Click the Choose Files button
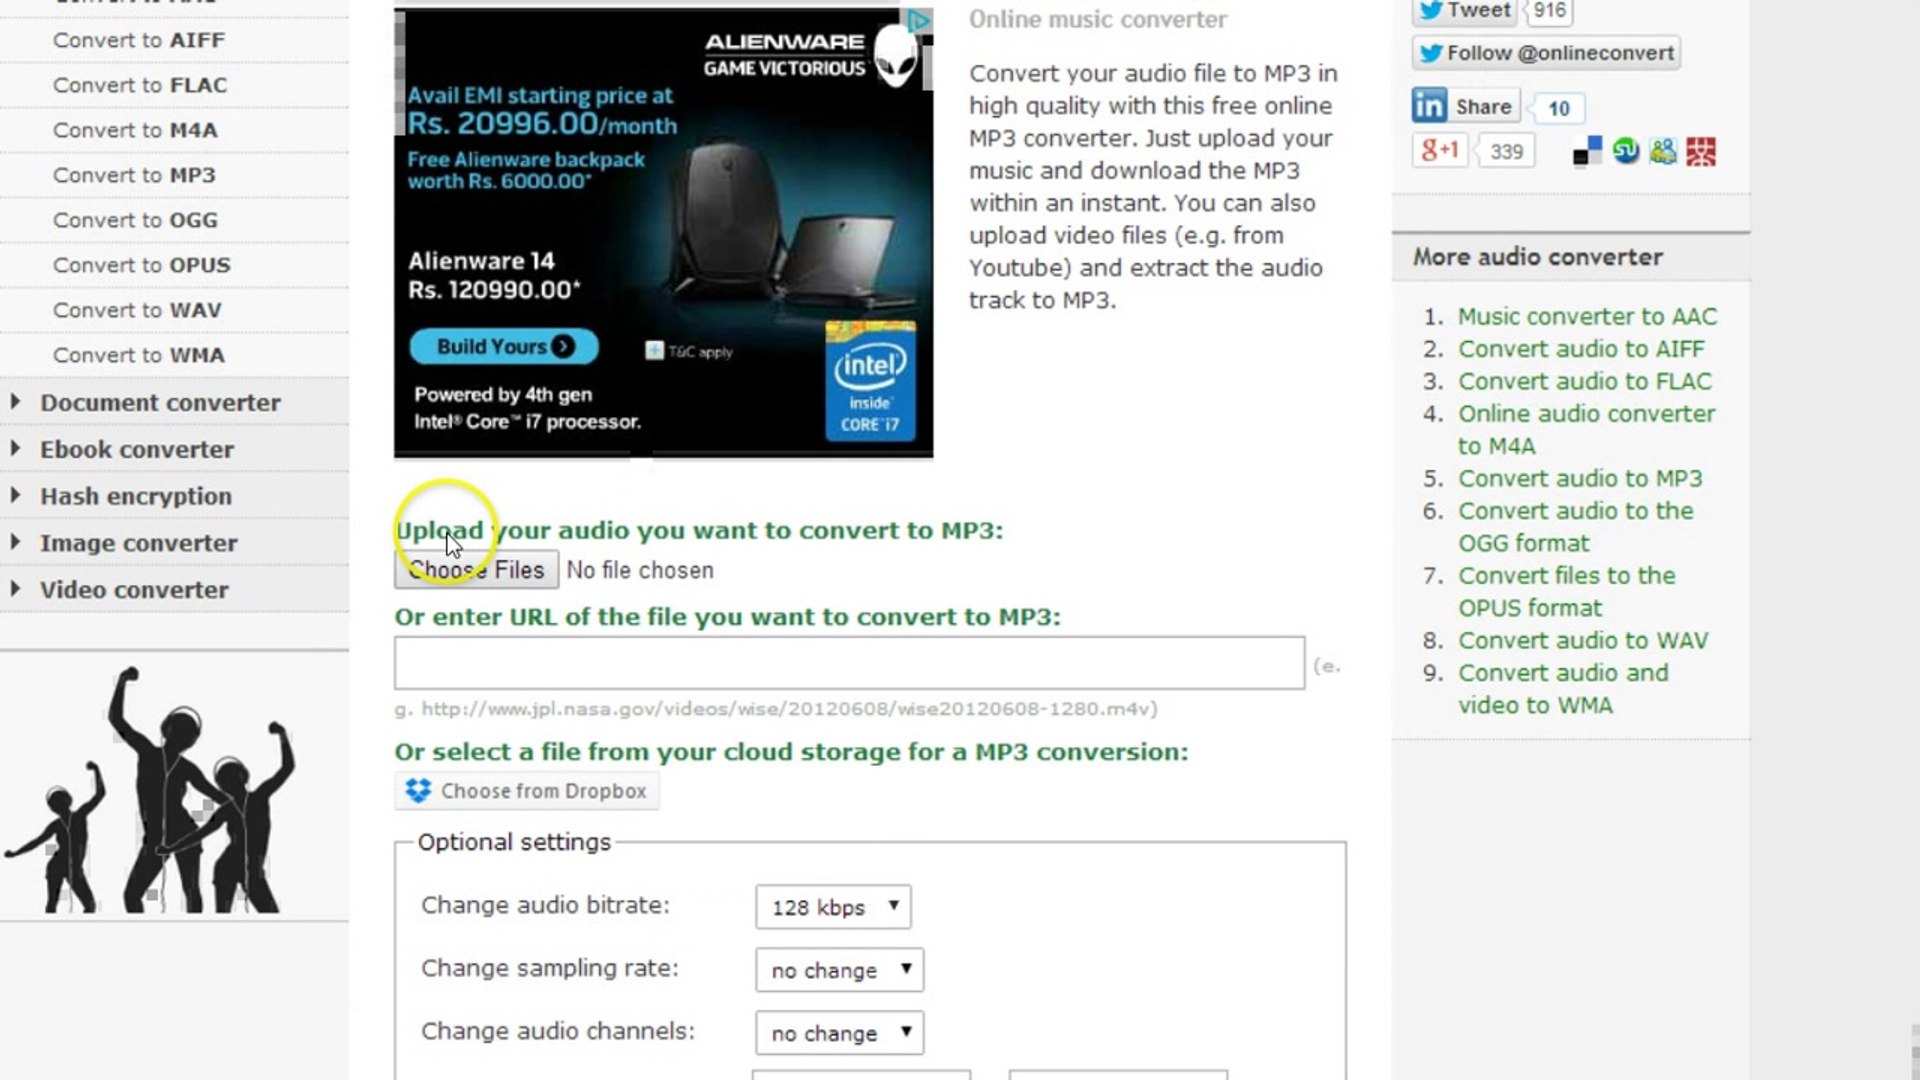 pyautogui.click(x=475, y=569)
